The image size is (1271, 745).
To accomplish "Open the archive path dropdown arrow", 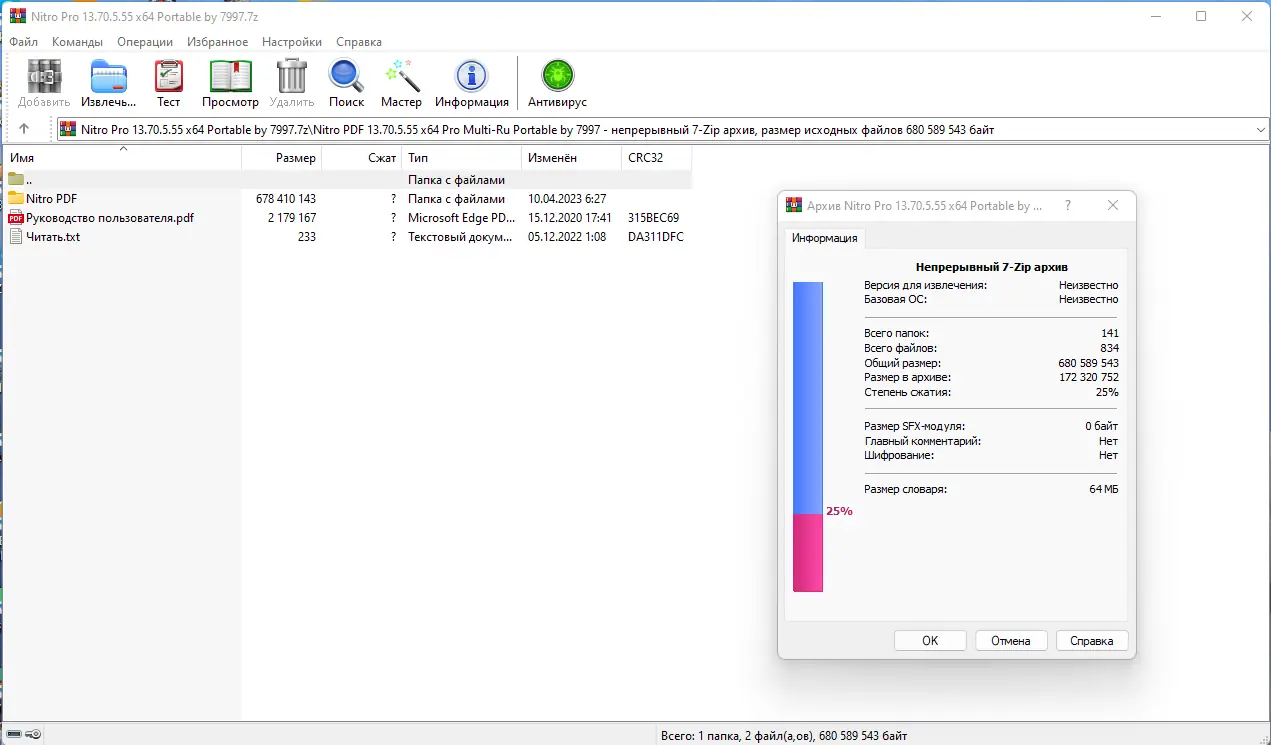I will tap(1259, 128).
